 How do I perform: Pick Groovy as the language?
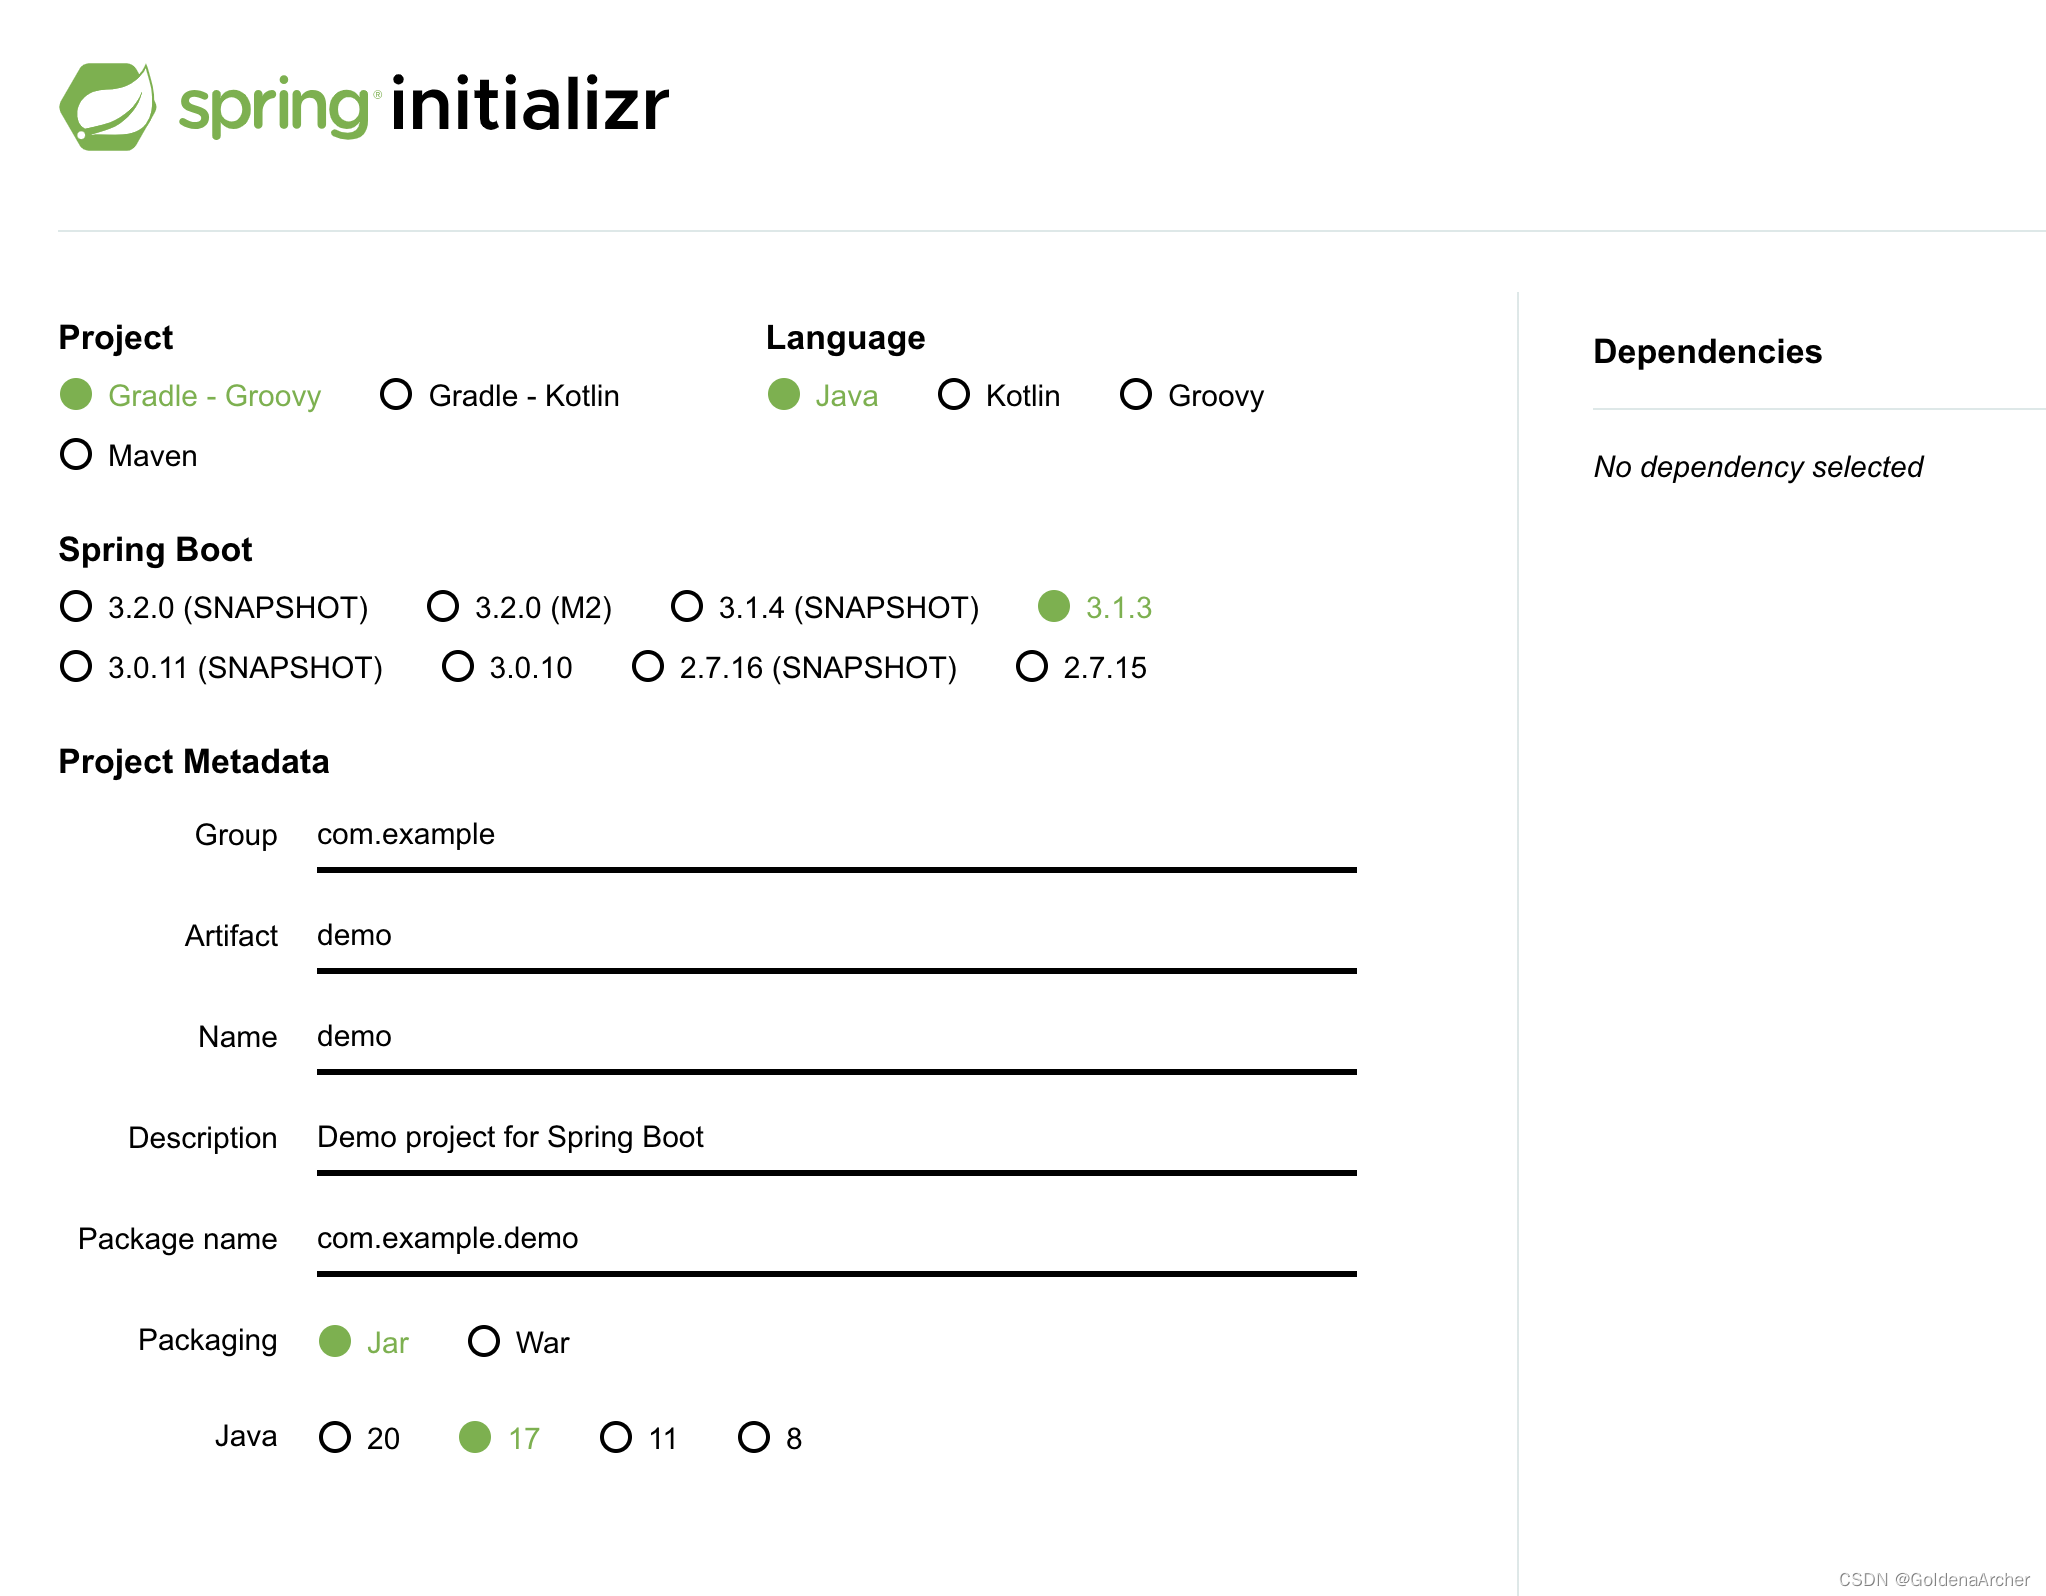(1192, 395)
